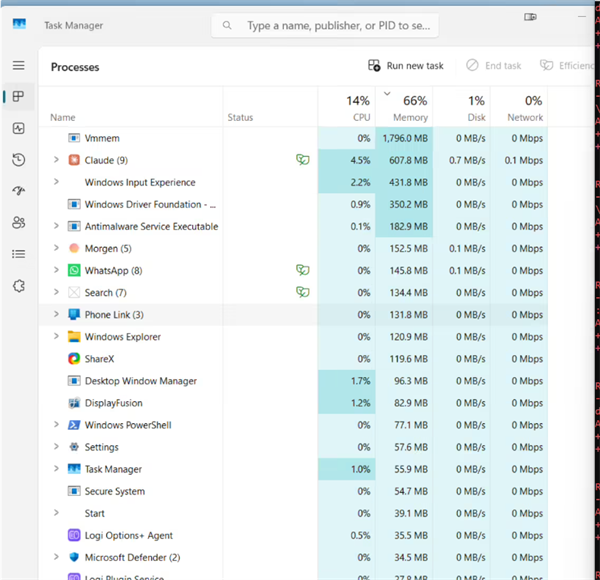Click the process search input field

(325, 26)
